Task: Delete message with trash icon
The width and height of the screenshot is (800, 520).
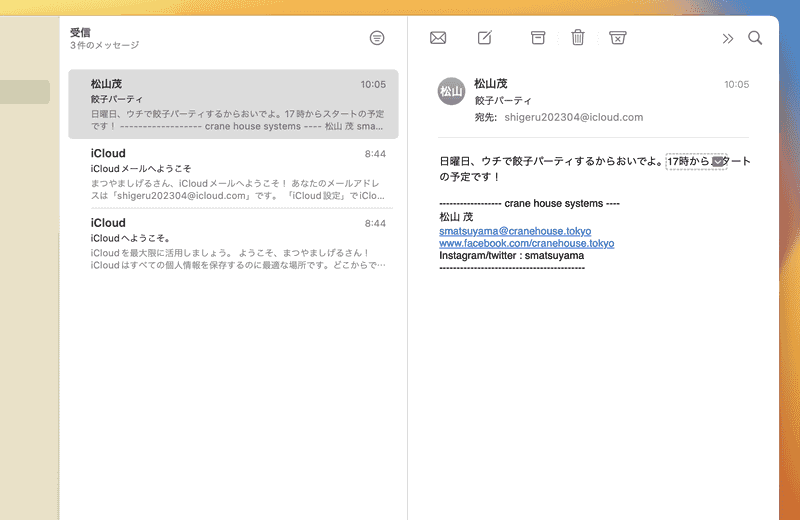Action: point(578,37)
